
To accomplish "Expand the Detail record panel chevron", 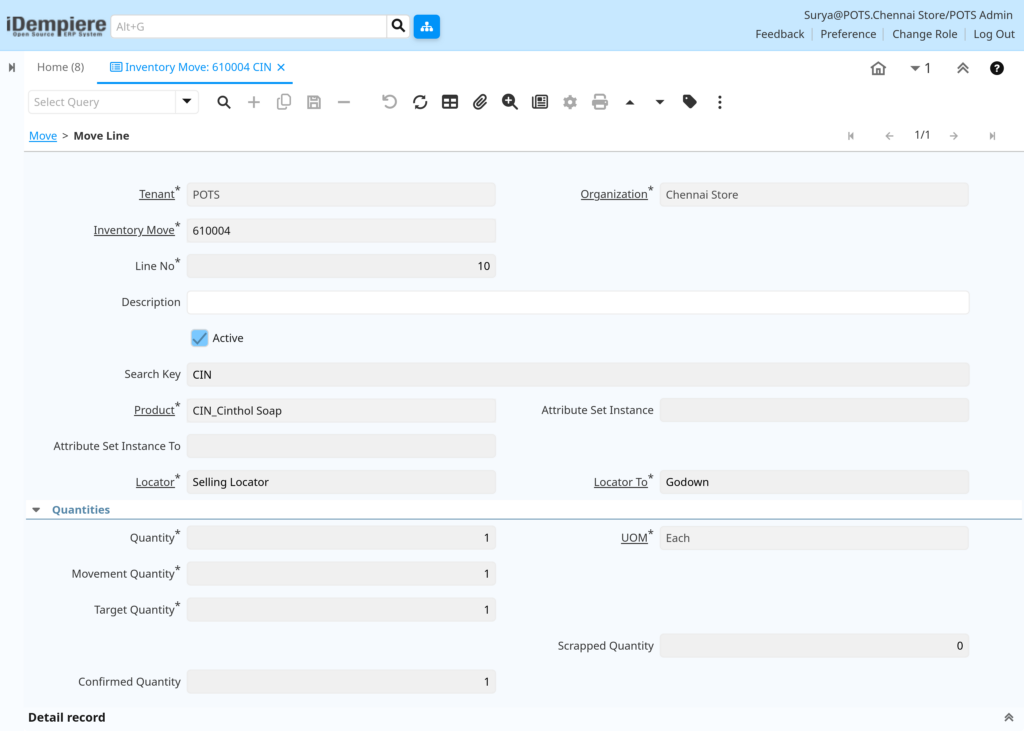I will (x=1008, y=717).
